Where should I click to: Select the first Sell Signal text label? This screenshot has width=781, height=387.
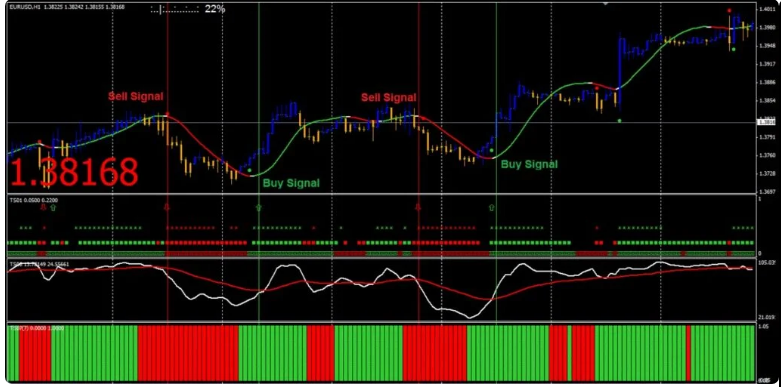click(136, 96)
